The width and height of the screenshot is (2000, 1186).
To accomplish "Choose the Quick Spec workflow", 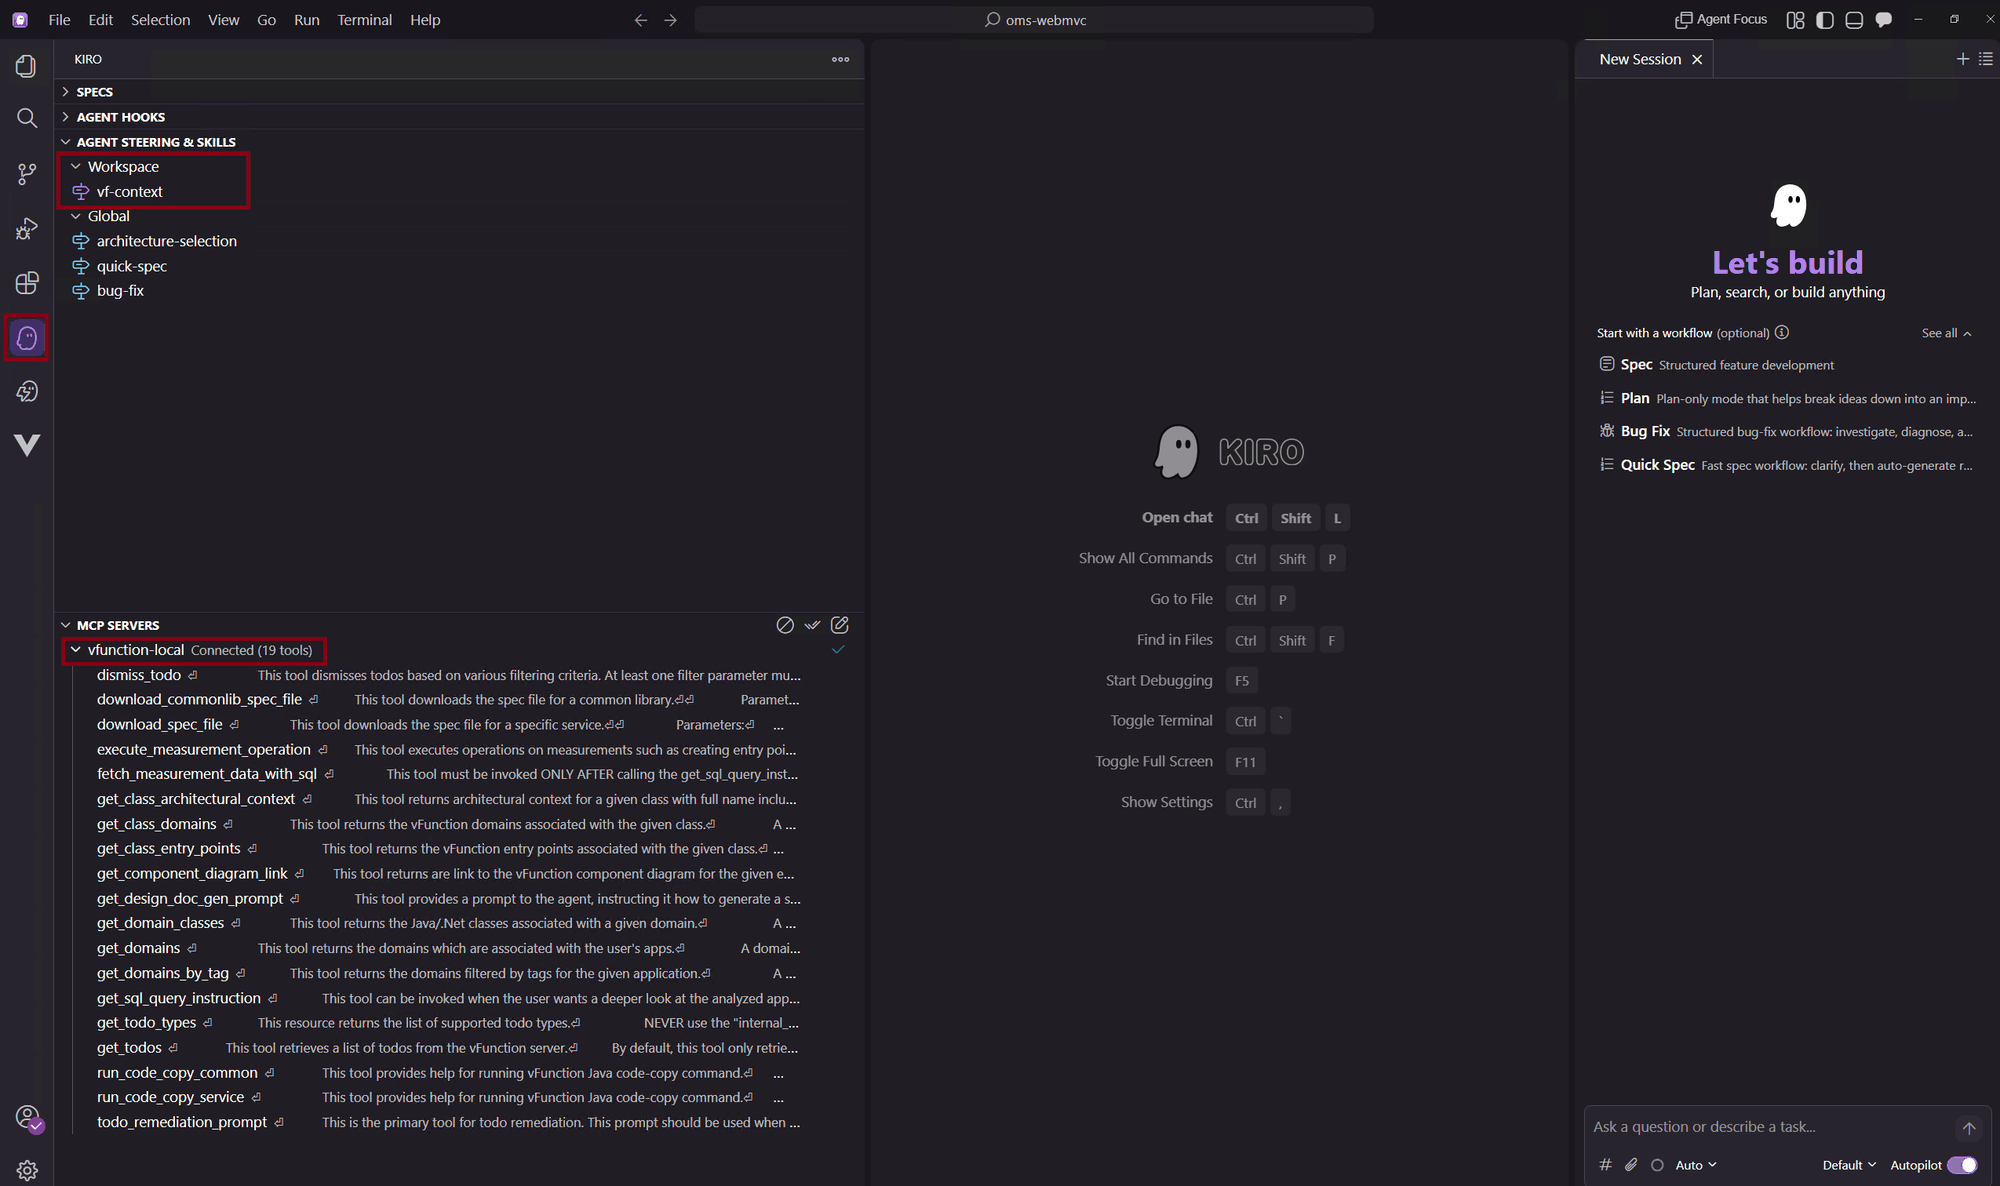I will pos(1786,465).
